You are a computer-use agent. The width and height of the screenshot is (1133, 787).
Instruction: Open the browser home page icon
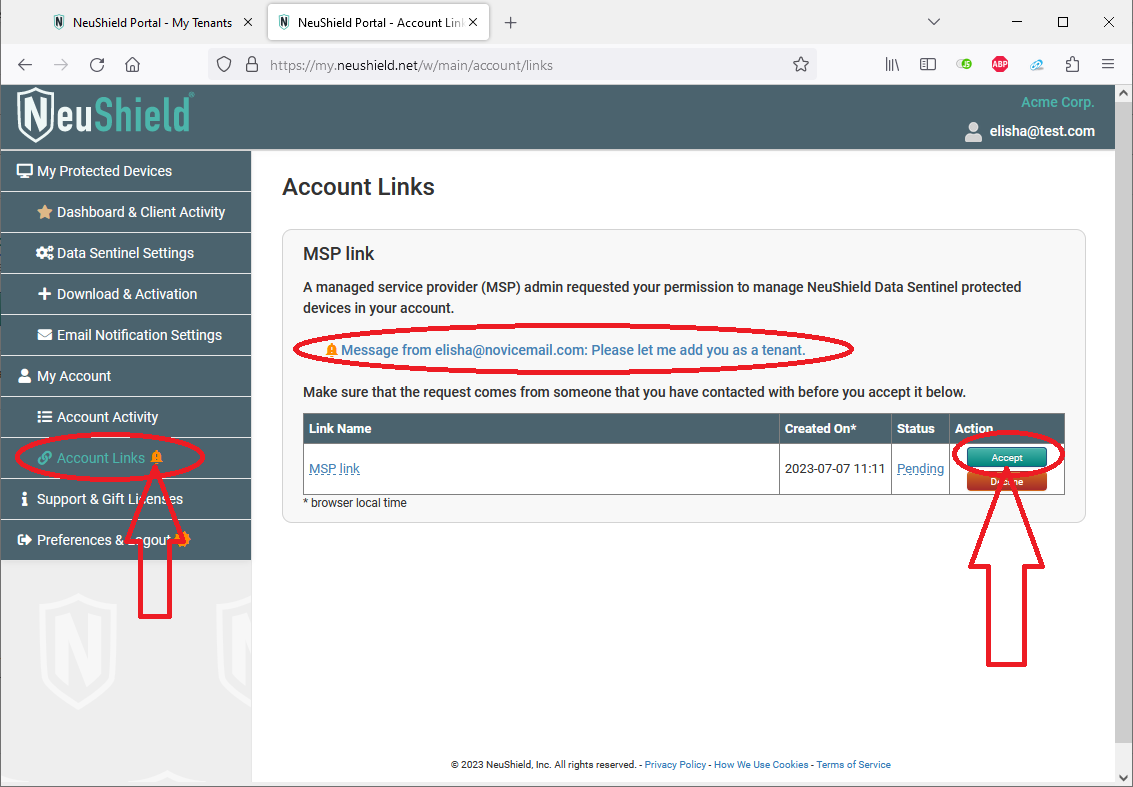[132, 65]
